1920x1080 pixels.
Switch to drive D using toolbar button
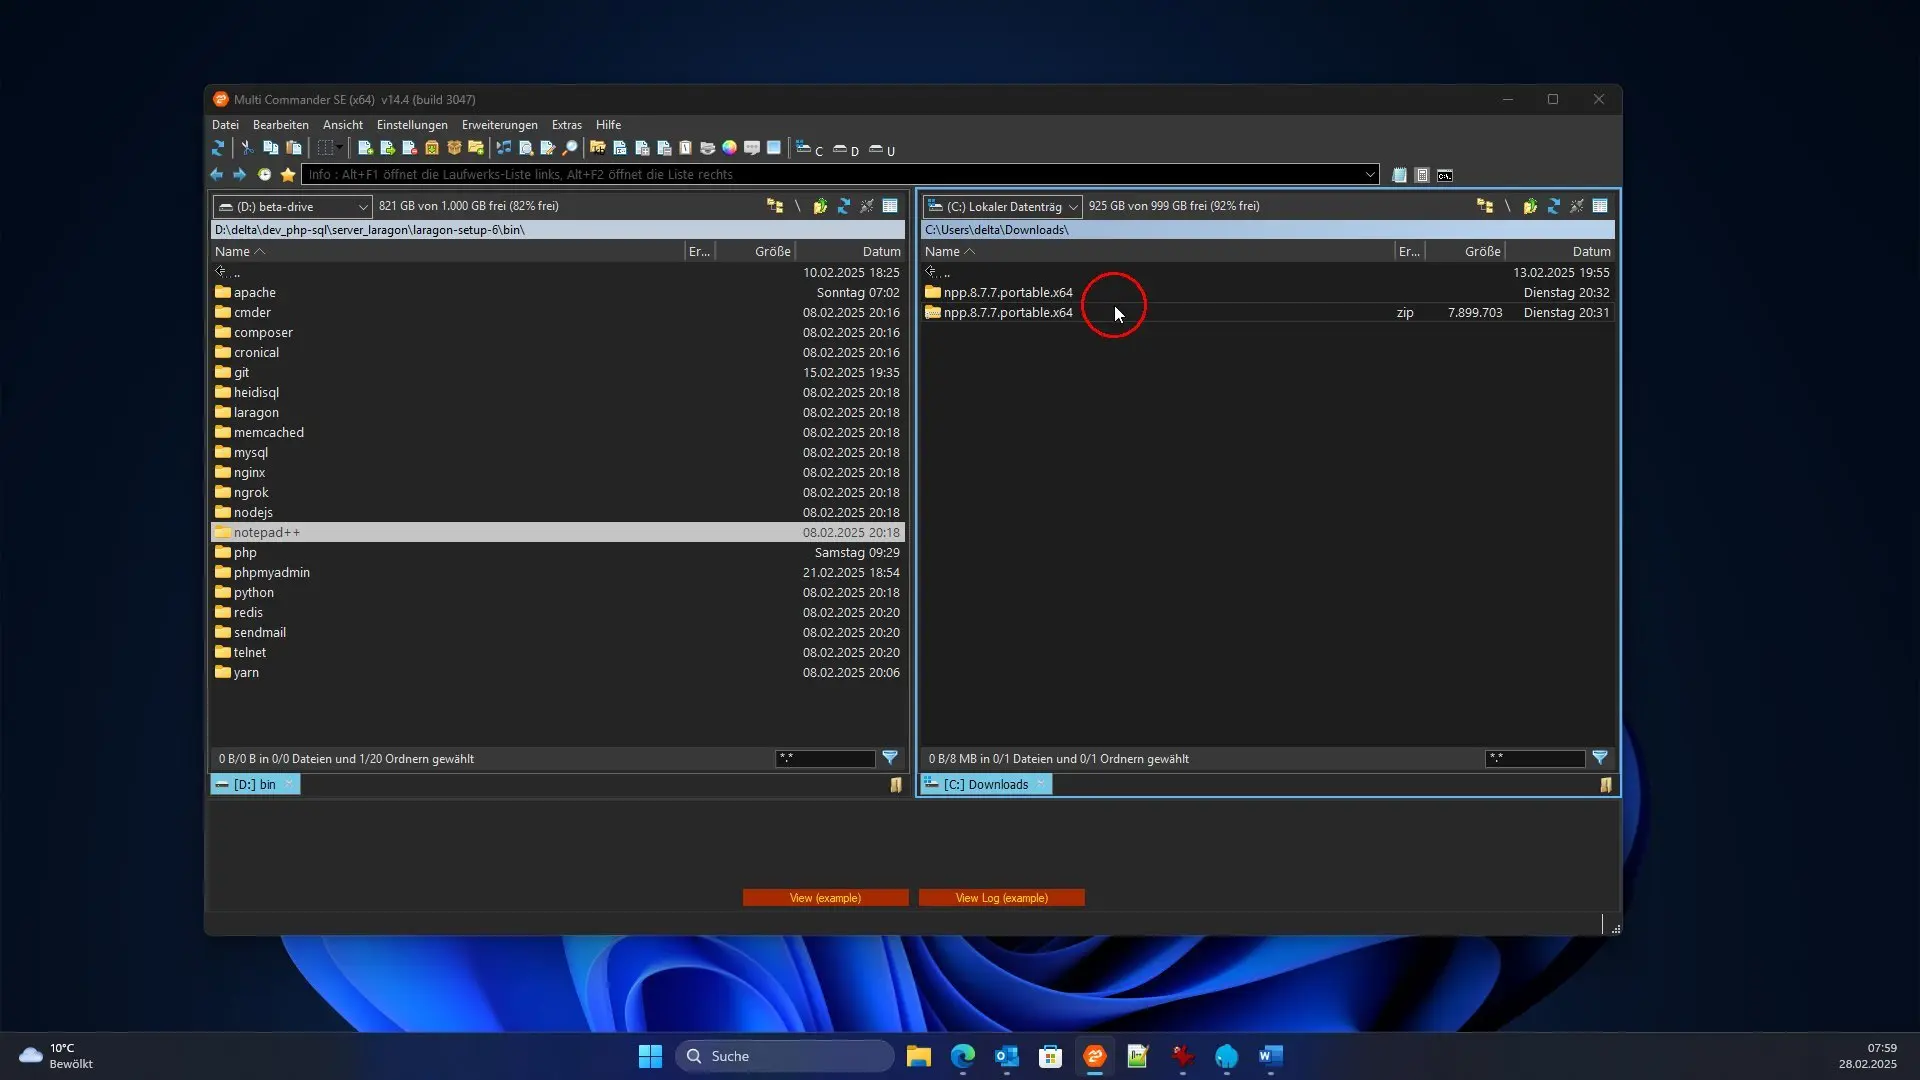(846, 149)
